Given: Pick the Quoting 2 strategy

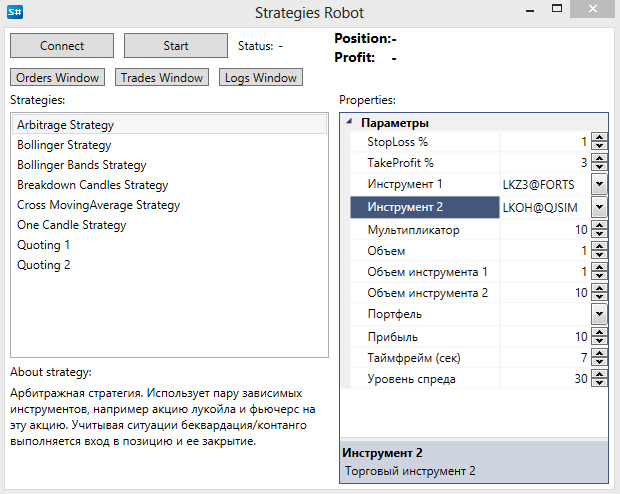Looking at the screenshot, I should (x=44, y=265).
